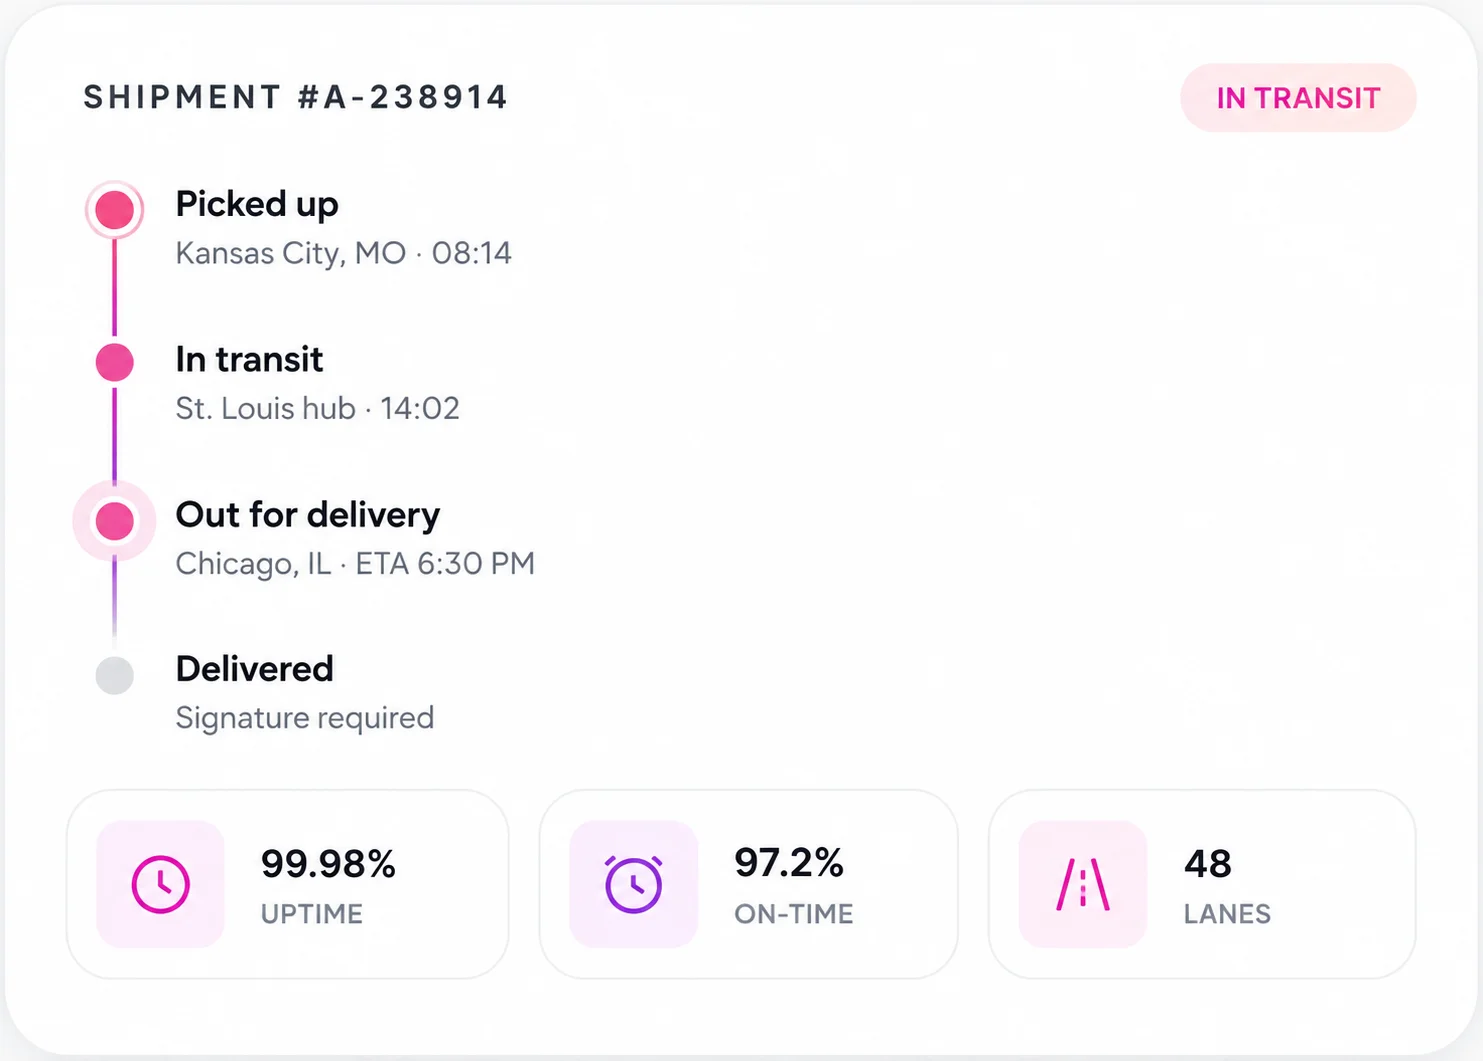Open the In transit step title
This screenshot has width=1483, height=1061.
(x=249, y=359)
